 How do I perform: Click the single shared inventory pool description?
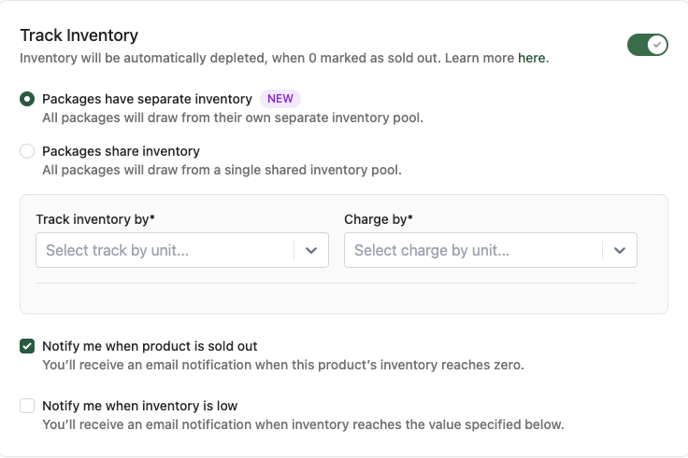(222, 170)
